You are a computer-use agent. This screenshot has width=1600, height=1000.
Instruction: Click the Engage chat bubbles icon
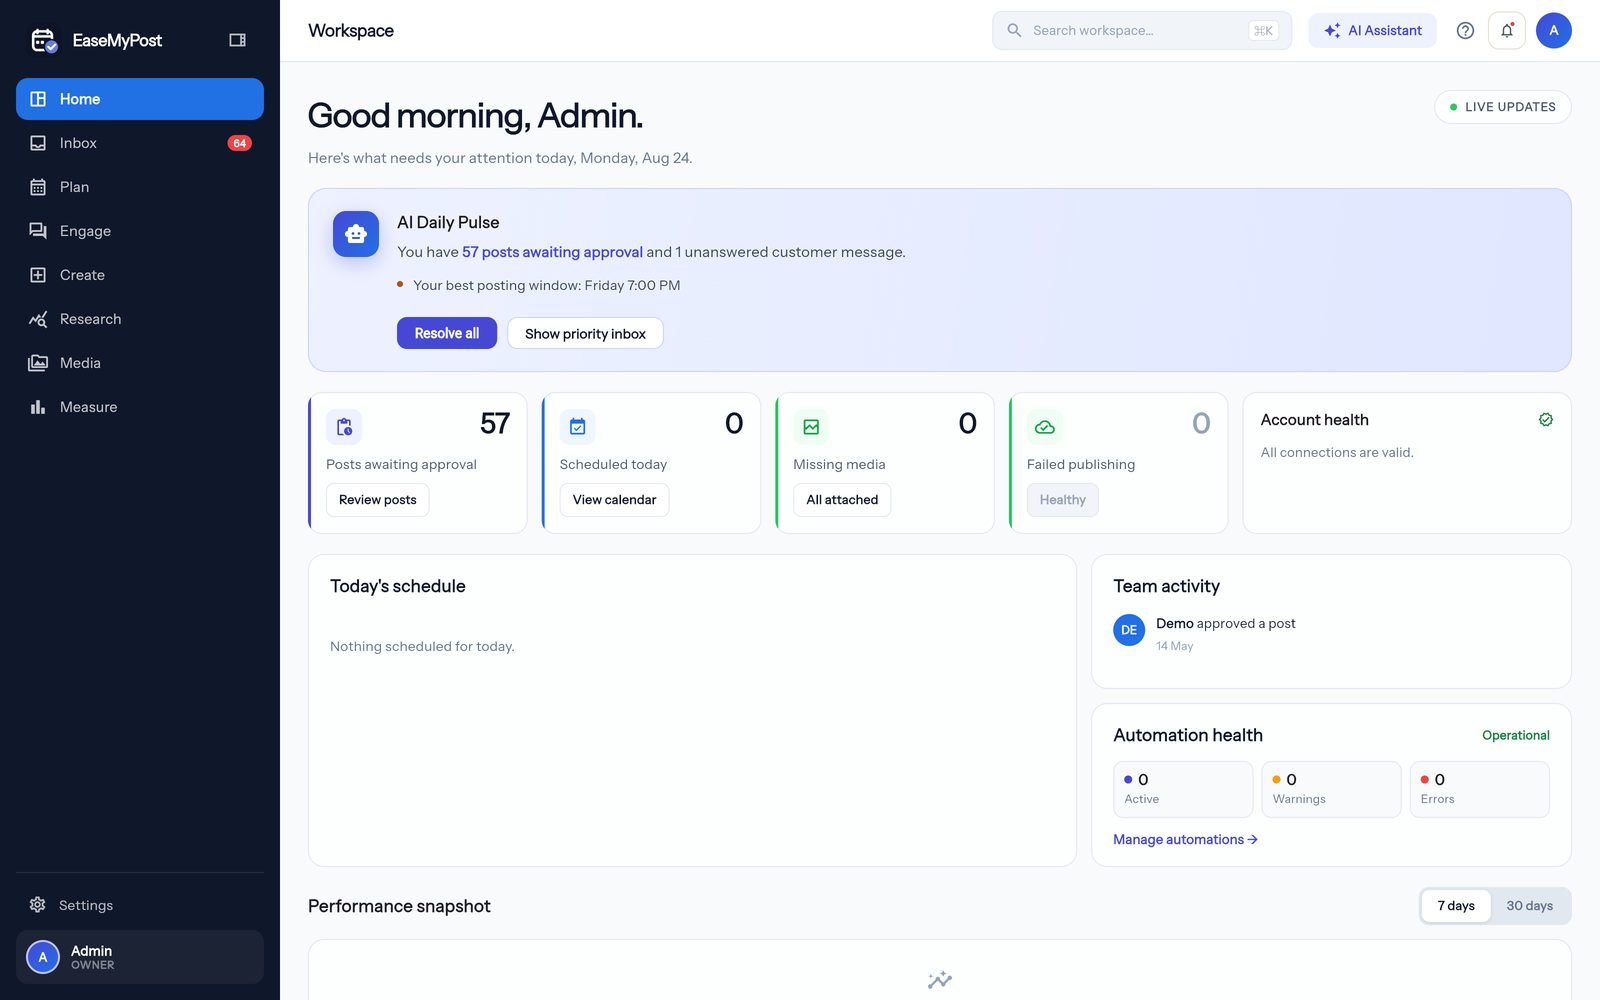click(38, 231)
